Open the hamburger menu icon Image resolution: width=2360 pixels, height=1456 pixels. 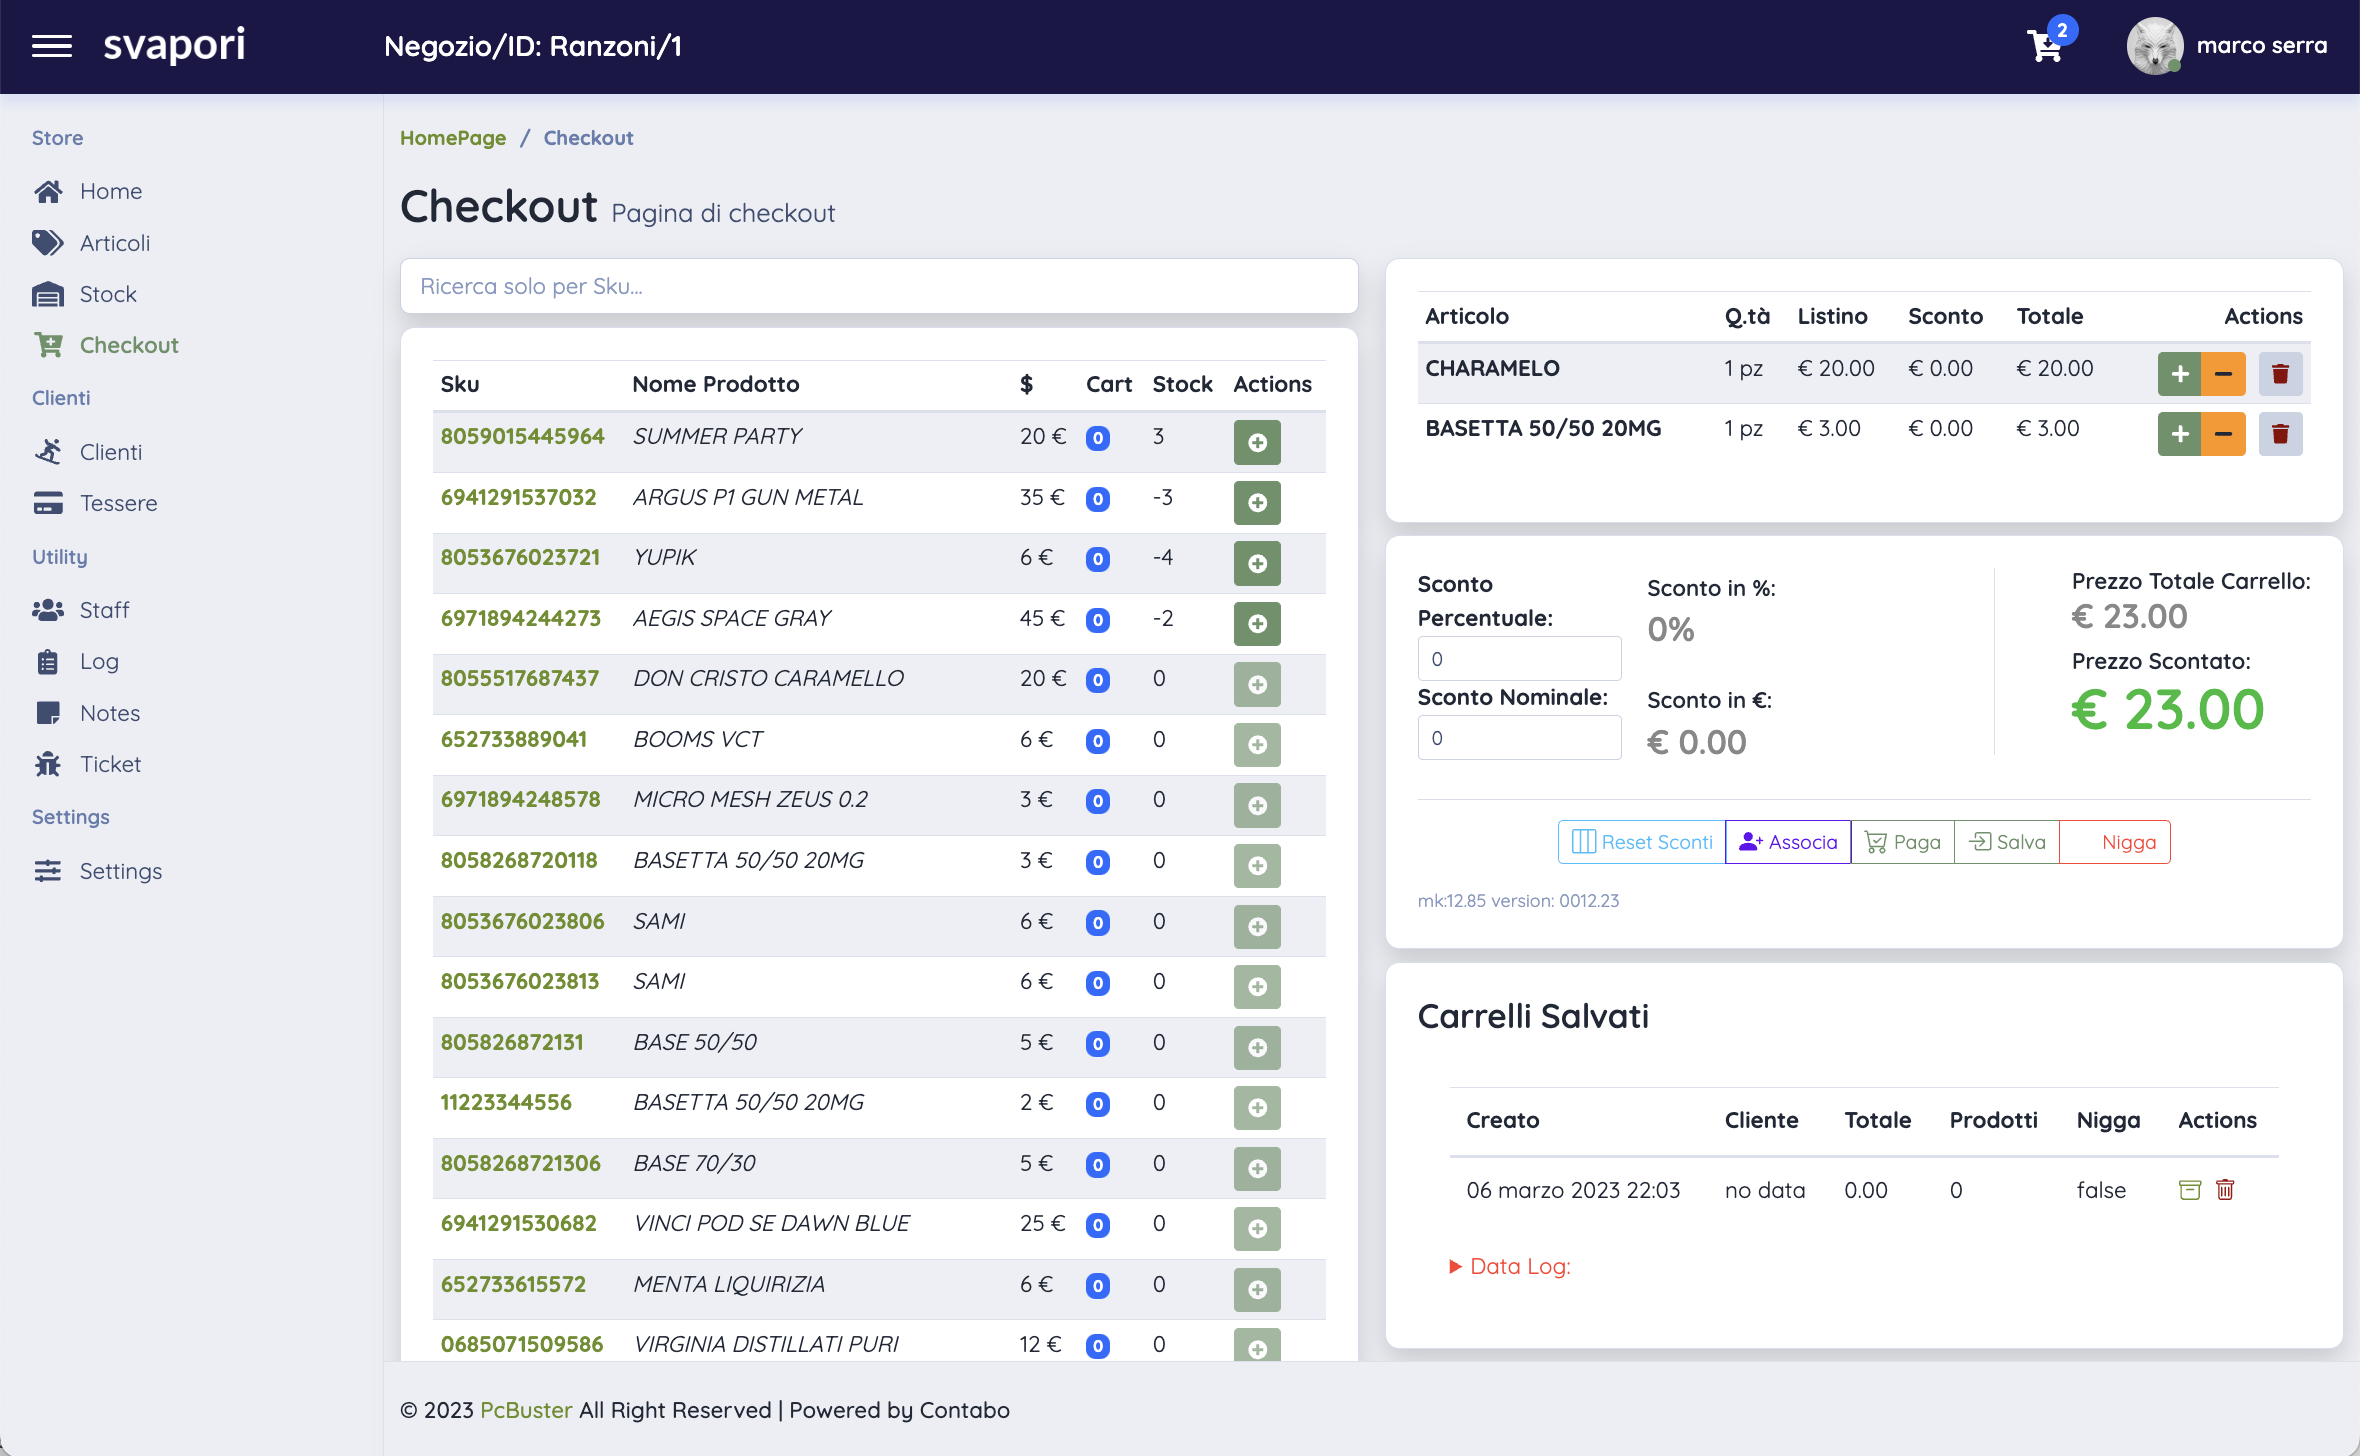point(52,46)
